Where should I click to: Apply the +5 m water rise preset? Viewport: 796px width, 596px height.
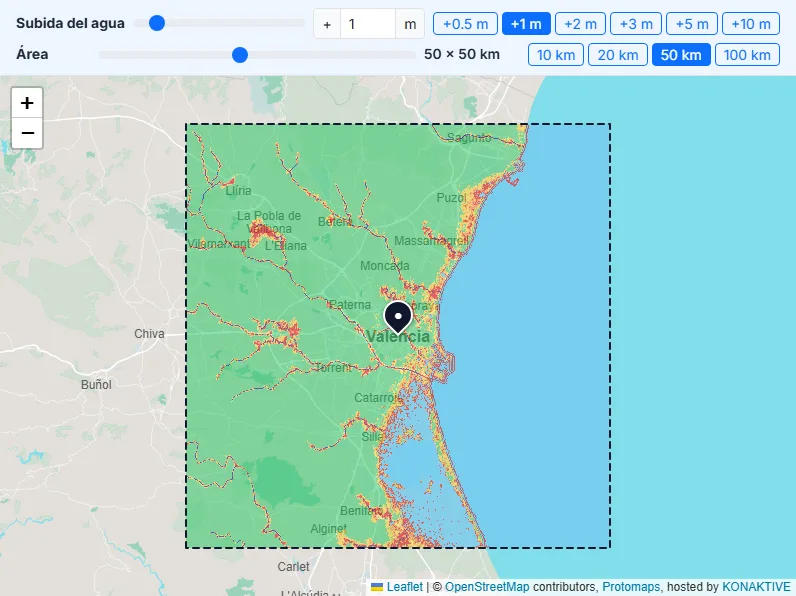pyautogui.click(x=691, y=24)
